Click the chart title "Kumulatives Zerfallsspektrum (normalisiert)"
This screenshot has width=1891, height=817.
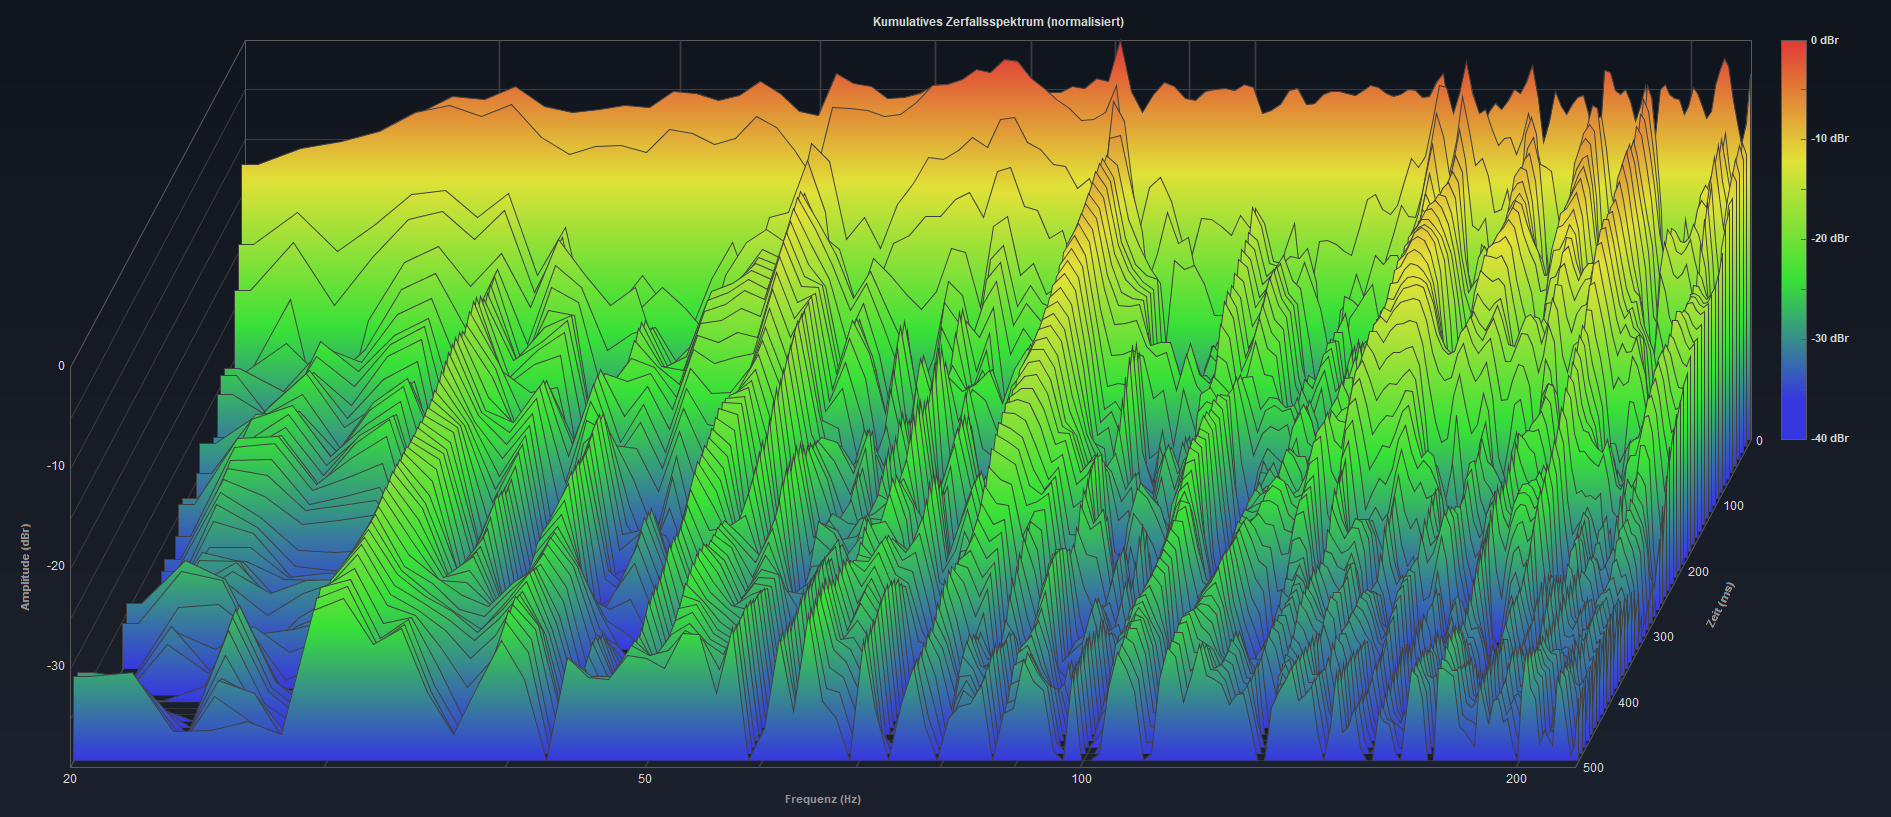(x=998, y=22)
